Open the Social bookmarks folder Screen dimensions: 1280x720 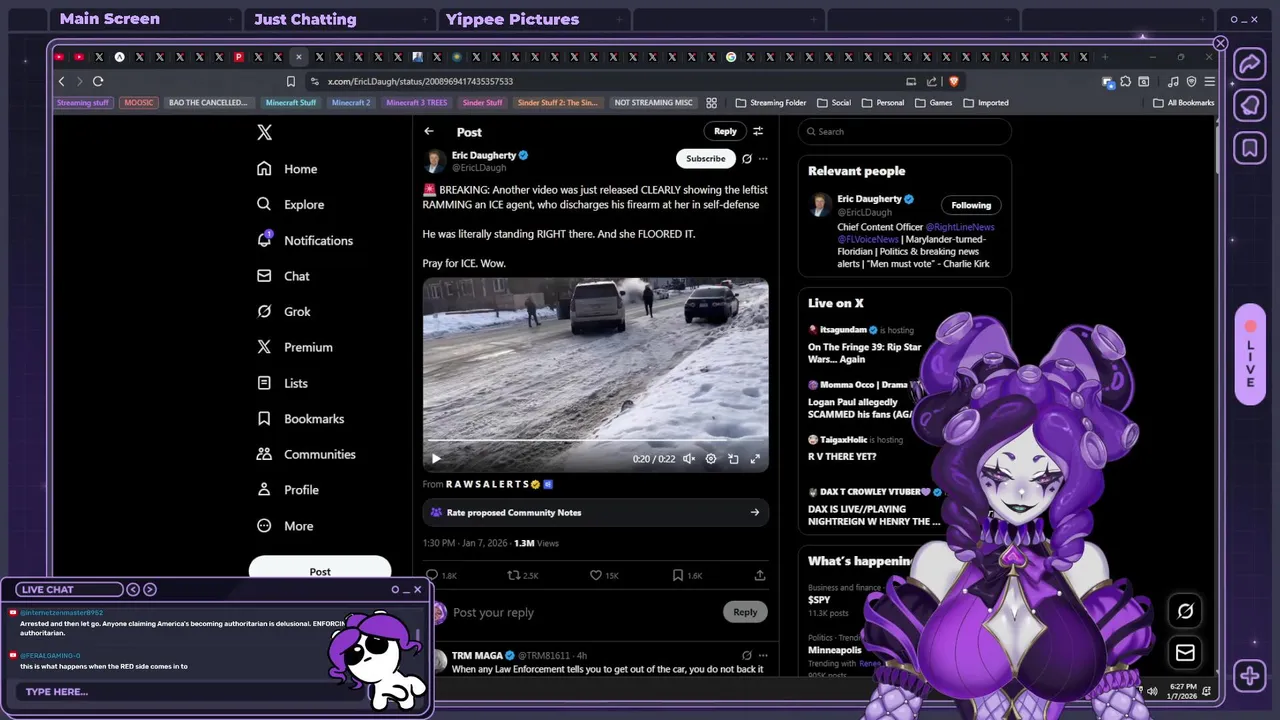click(x=834, y=102)
